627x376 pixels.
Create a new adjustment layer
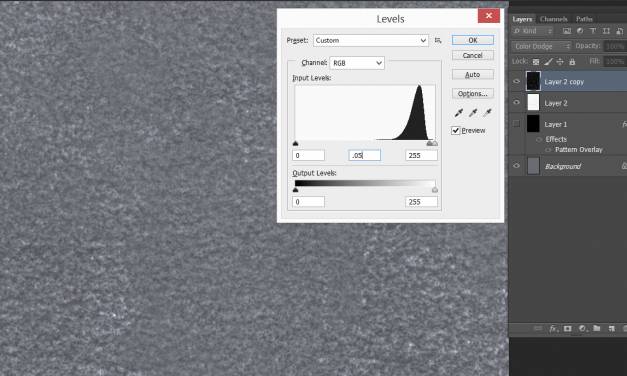[582, 328]
